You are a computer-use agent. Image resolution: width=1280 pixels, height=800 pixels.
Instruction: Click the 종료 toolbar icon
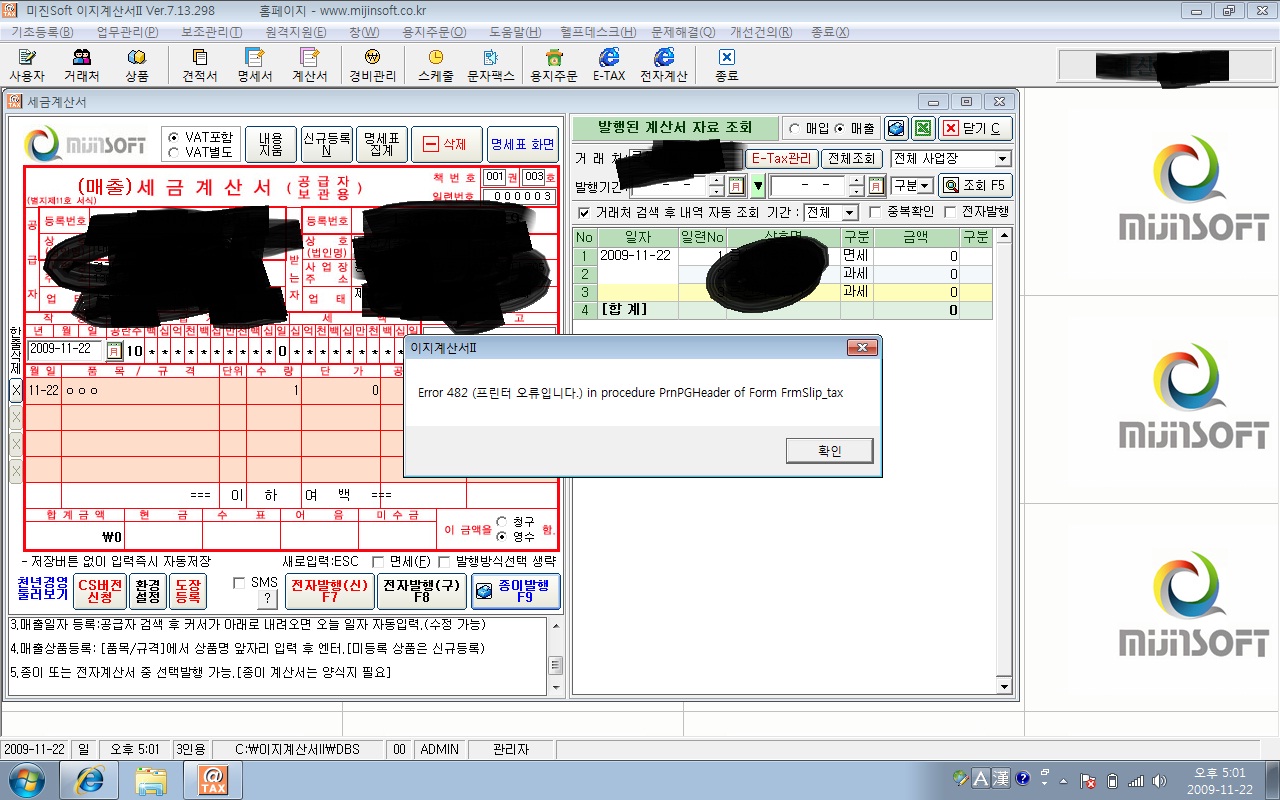[727, 66]
